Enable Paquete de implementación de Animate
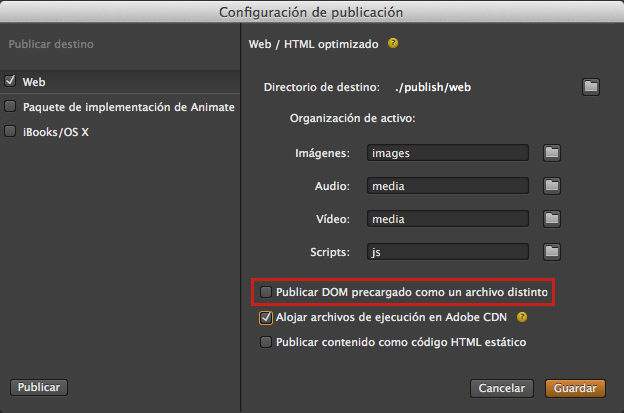Screen dimensions: 624x413 [10, 107]
